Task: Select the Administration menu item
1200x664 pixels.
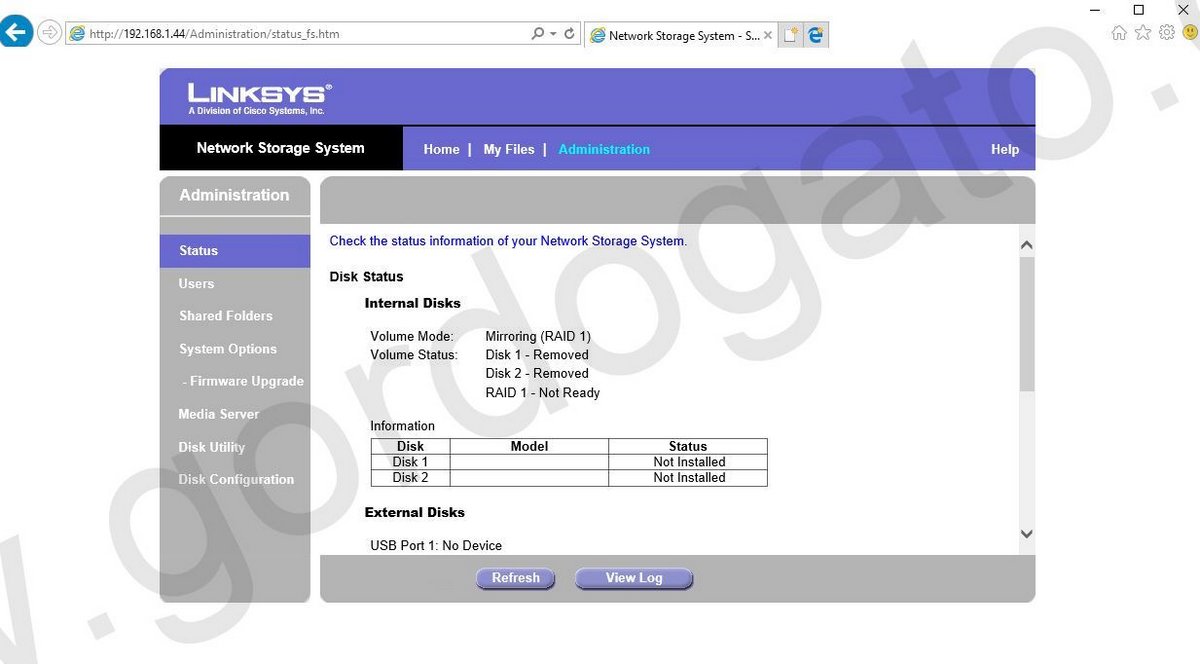Action: tap(603, 149)
